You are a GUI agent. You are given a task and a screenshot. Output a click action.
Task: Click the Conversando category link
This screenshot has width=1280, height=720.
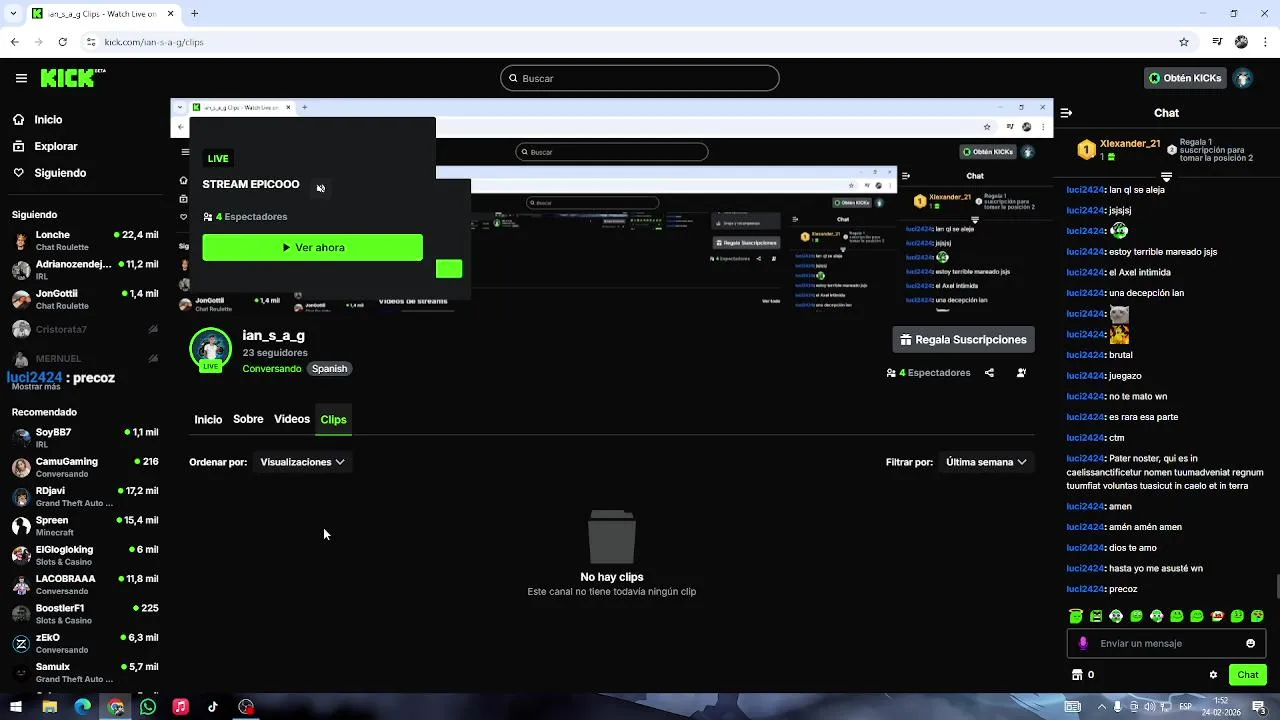click(x=271, y=368)
